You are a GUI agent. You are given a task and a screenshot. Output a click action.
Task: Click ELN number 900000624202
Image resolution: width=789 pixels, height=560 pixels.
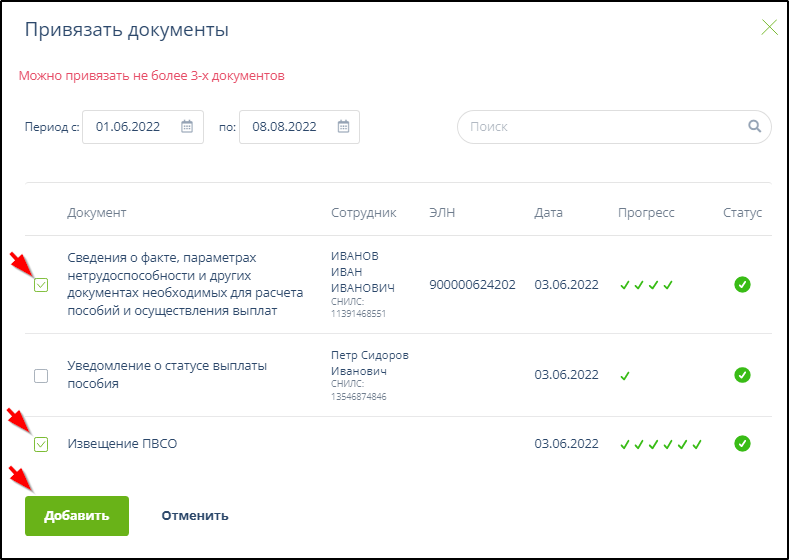(x=472, y=285)
